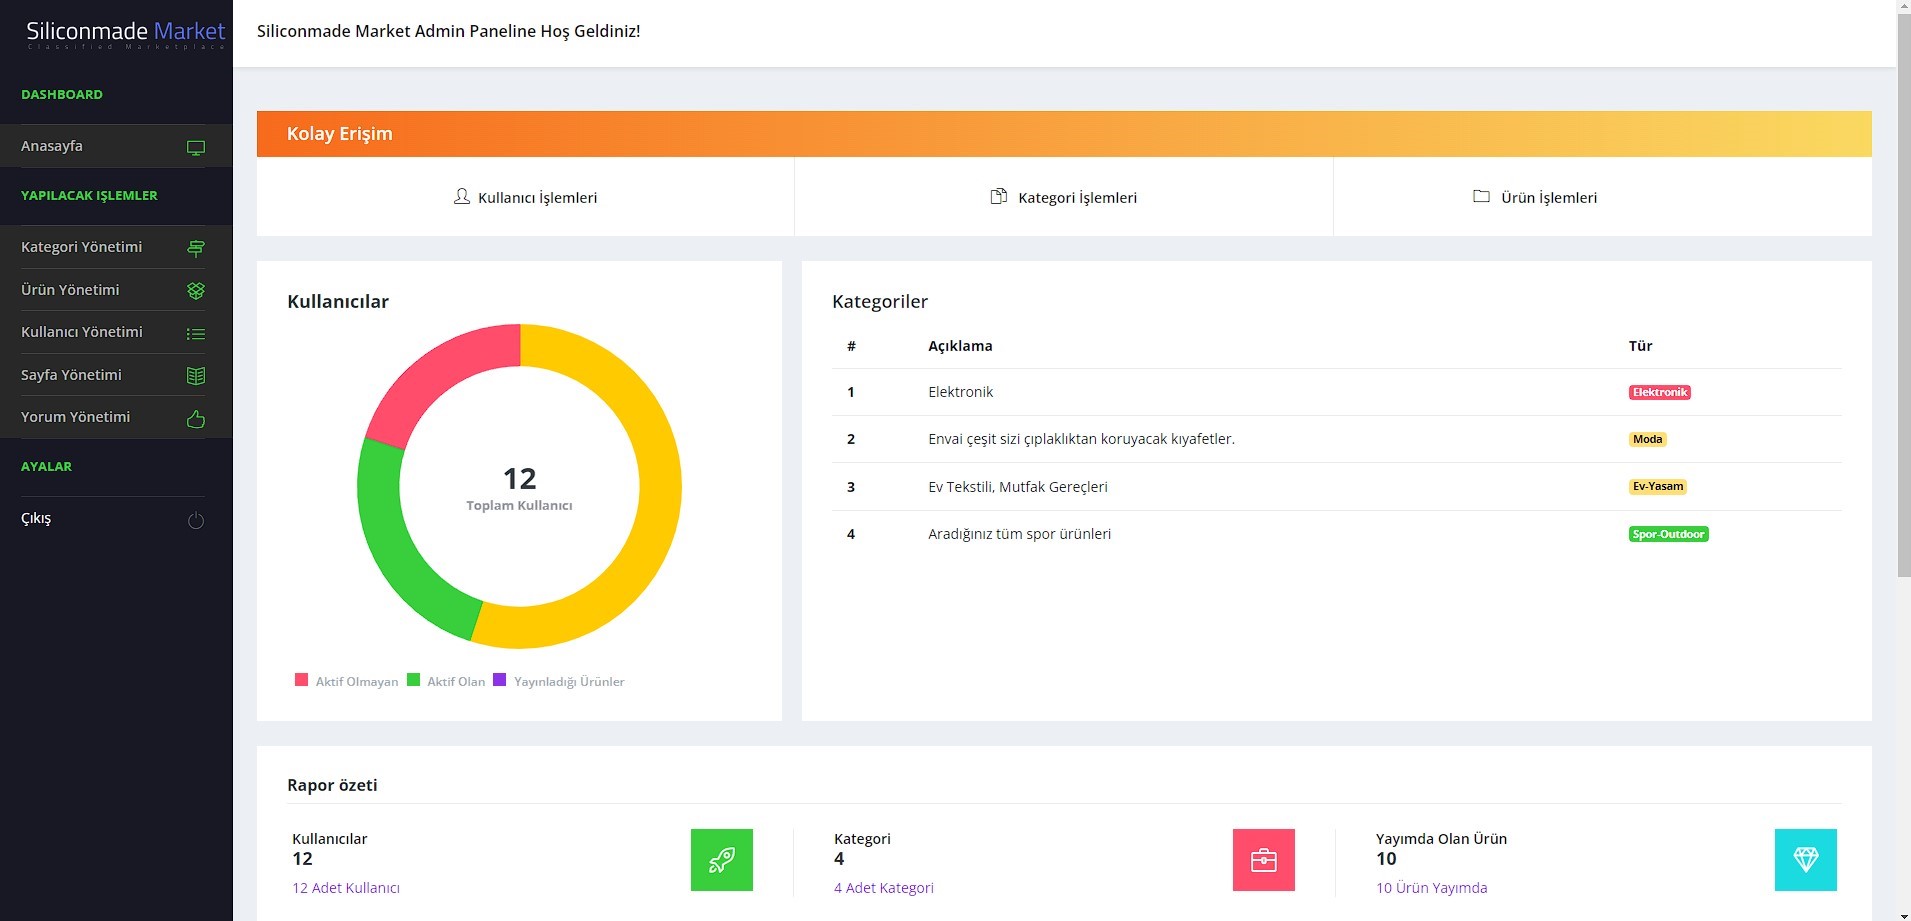The image size is (1911, 921).
Task: Open Kategori İşlemleri via its page icon
Action: [1000, 196]
